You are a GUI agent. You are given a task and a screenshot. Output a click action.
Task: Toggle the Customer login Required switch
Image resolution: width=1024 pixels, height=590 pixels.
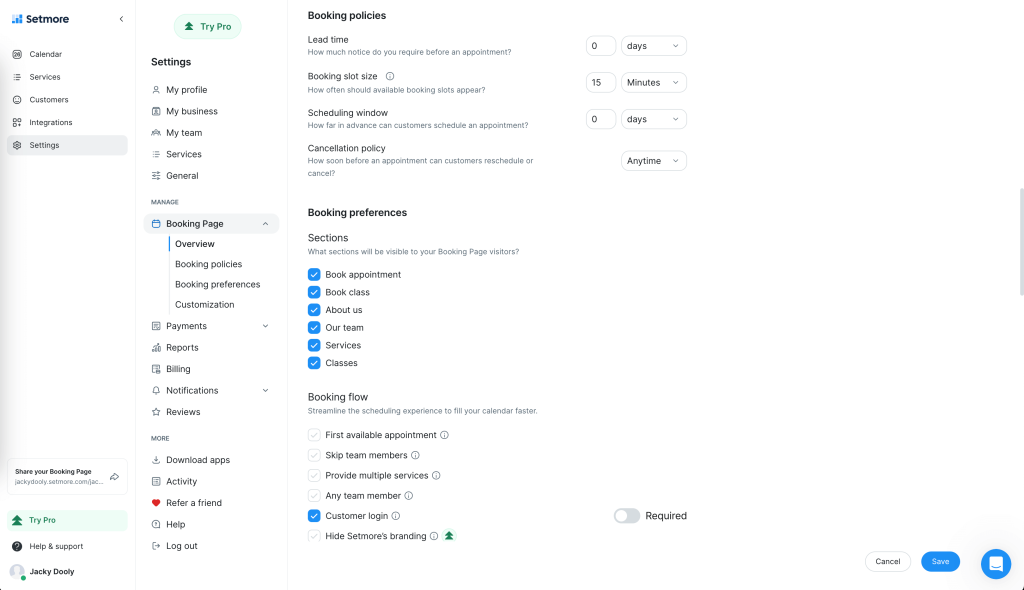coord(627,516)
